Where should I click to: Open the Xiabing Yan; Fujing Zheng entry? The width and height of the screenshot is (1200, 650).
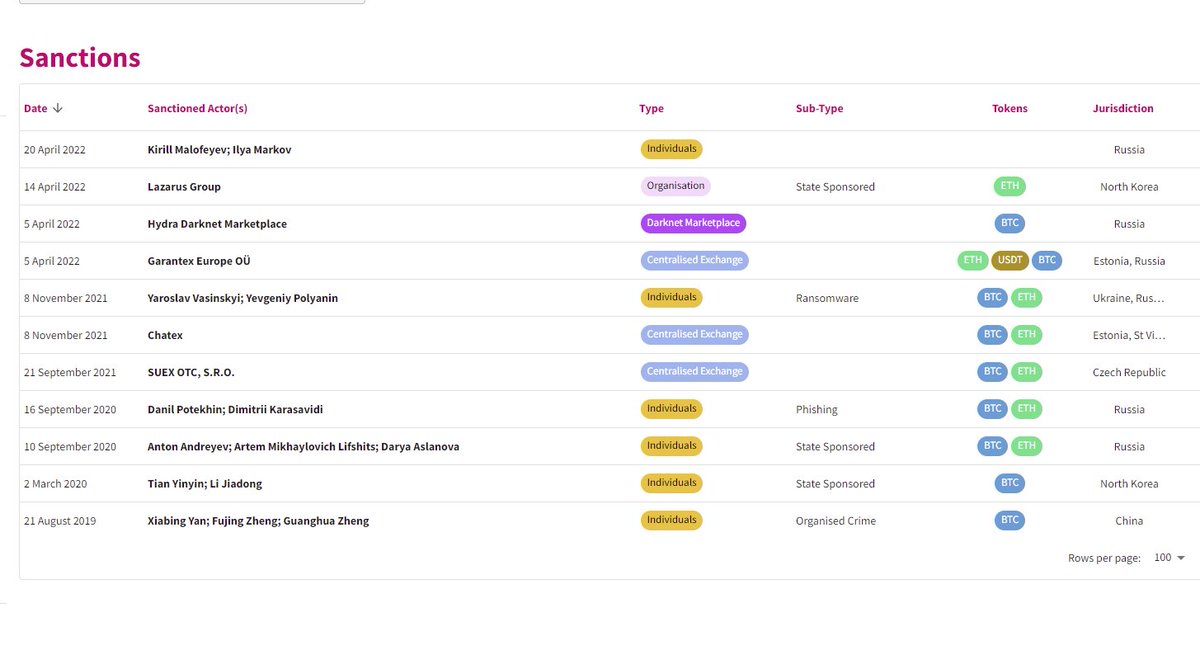(258, 520)
